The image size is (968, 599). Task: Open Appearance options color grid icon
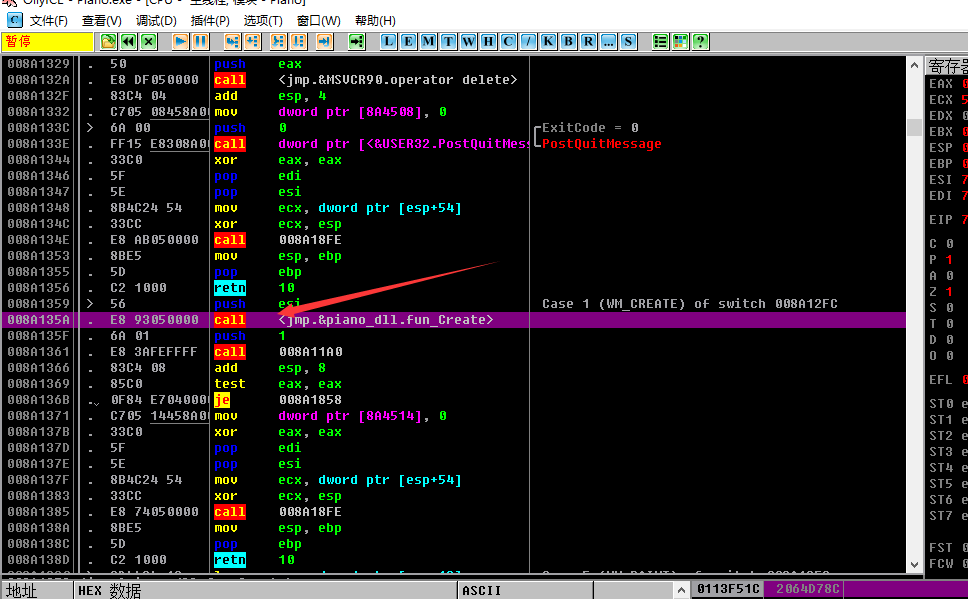(x=680, y=41)
